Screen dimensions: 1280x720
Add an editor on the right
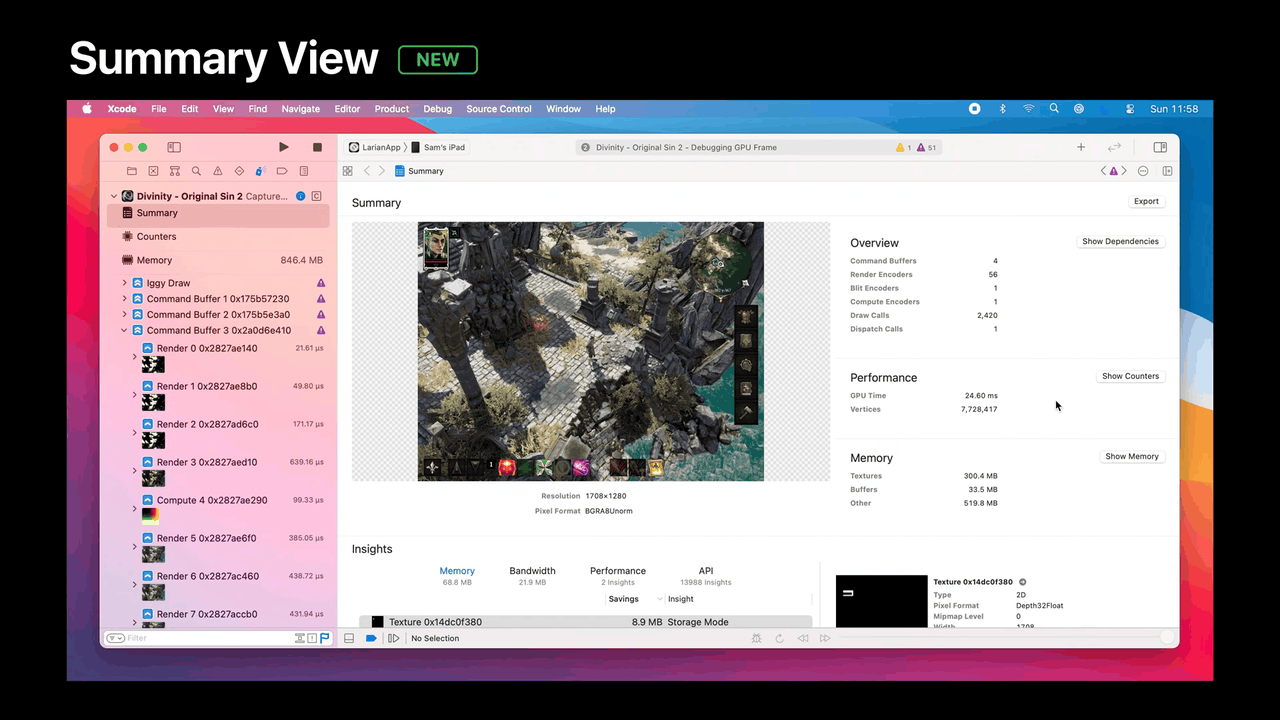[1167, 171]
